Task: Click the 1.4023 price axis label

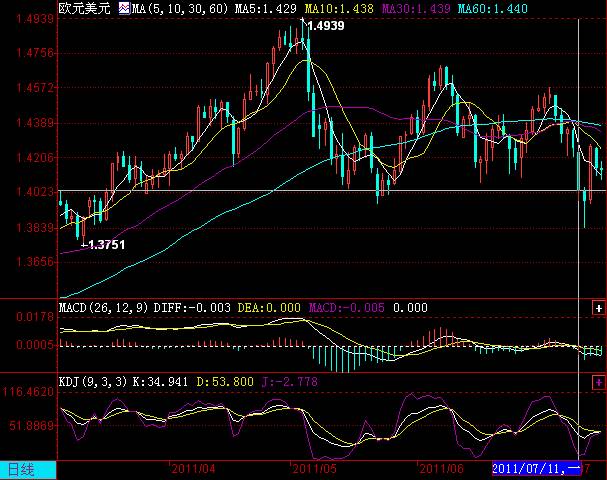Action: pyautogui.click(x=35, y=192)
